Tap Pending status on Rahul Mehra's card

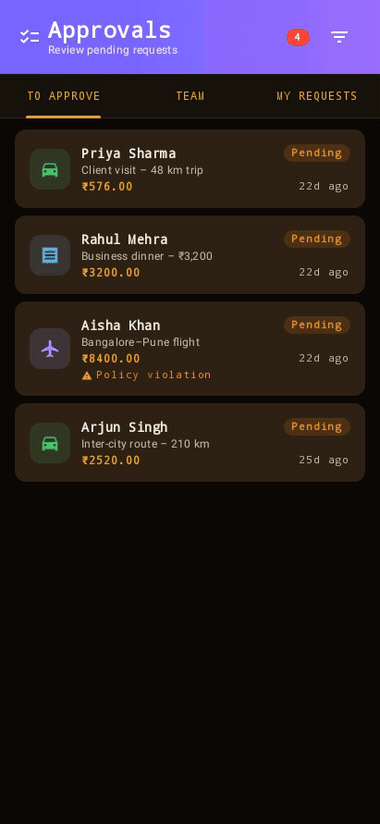317,239
